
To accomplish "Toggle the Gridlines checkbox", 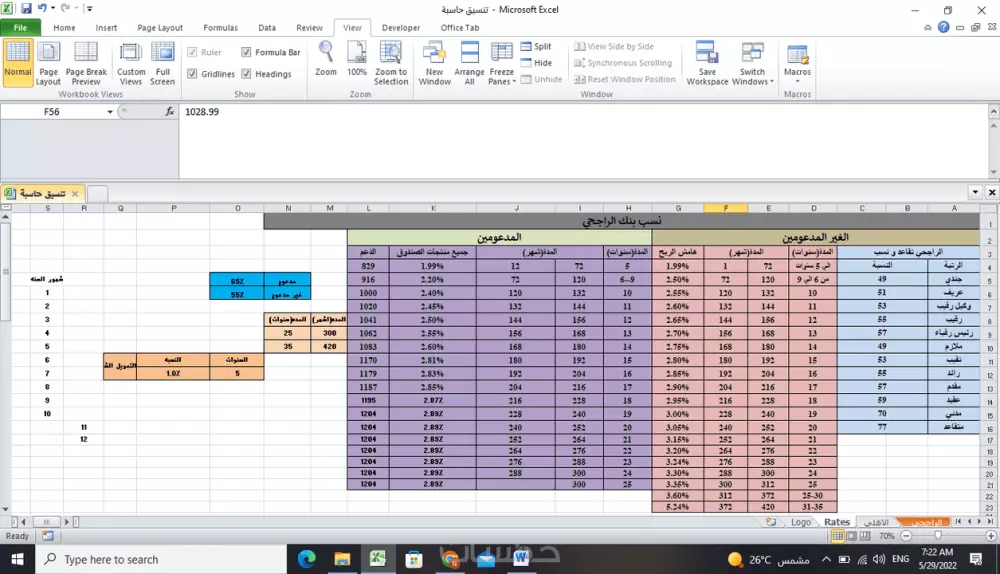I will 192,74.
